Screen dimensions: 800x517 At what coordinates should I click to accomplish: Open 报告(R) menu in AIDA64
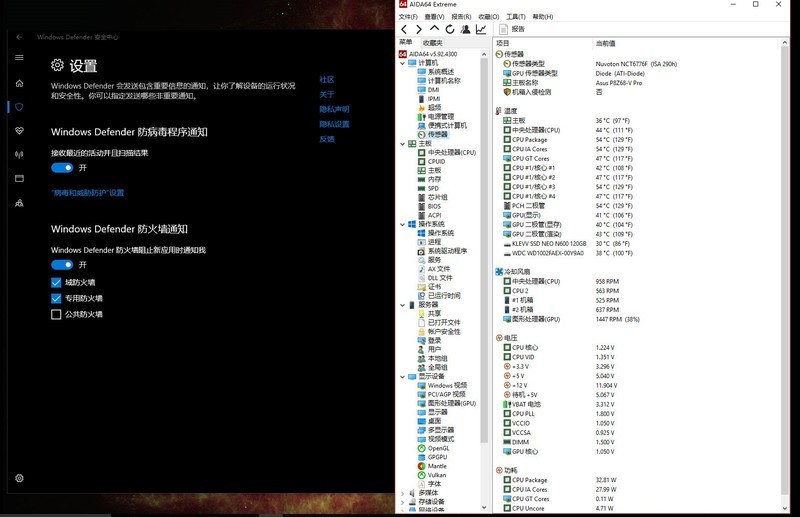point(461,17)
